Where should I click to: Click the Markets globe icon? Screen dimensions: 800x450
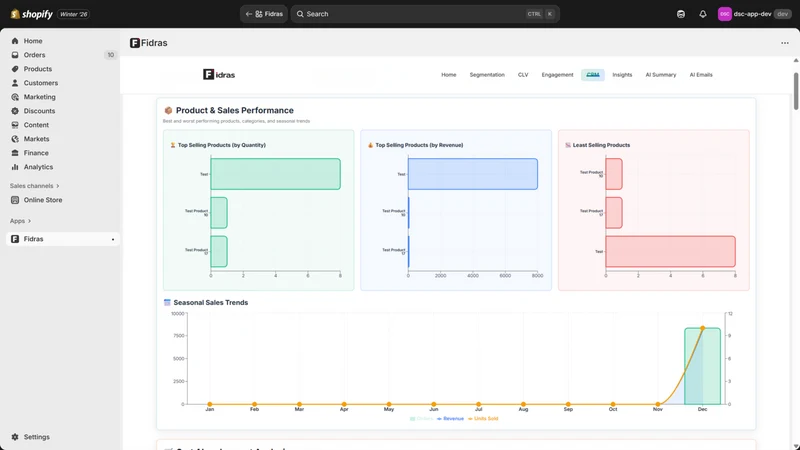[15, 139]
